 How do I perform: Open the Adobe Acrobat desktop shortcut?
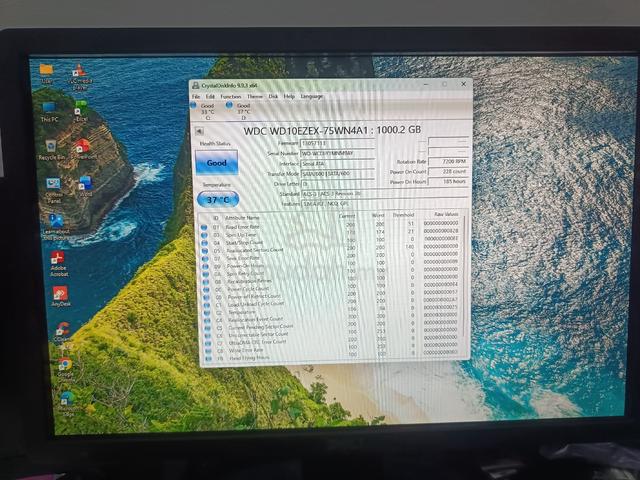click(x=58, y=264)
